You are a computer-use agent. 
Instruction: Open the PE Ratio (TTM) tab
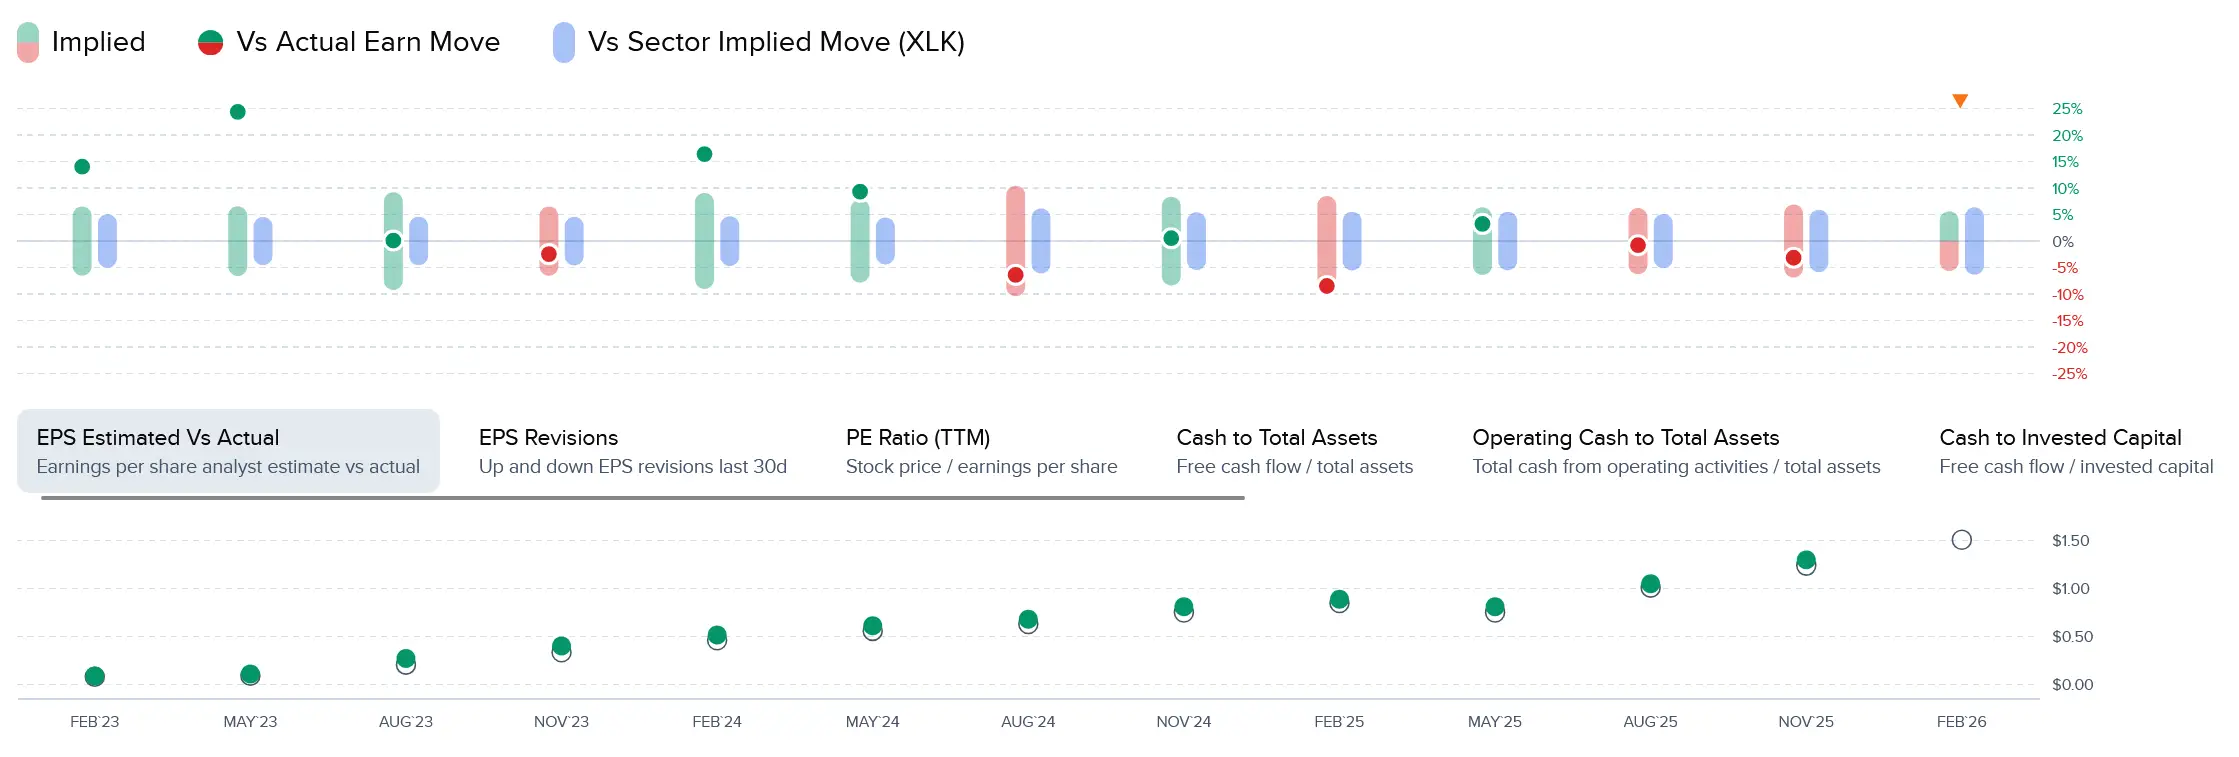click(x=980, y=451)
